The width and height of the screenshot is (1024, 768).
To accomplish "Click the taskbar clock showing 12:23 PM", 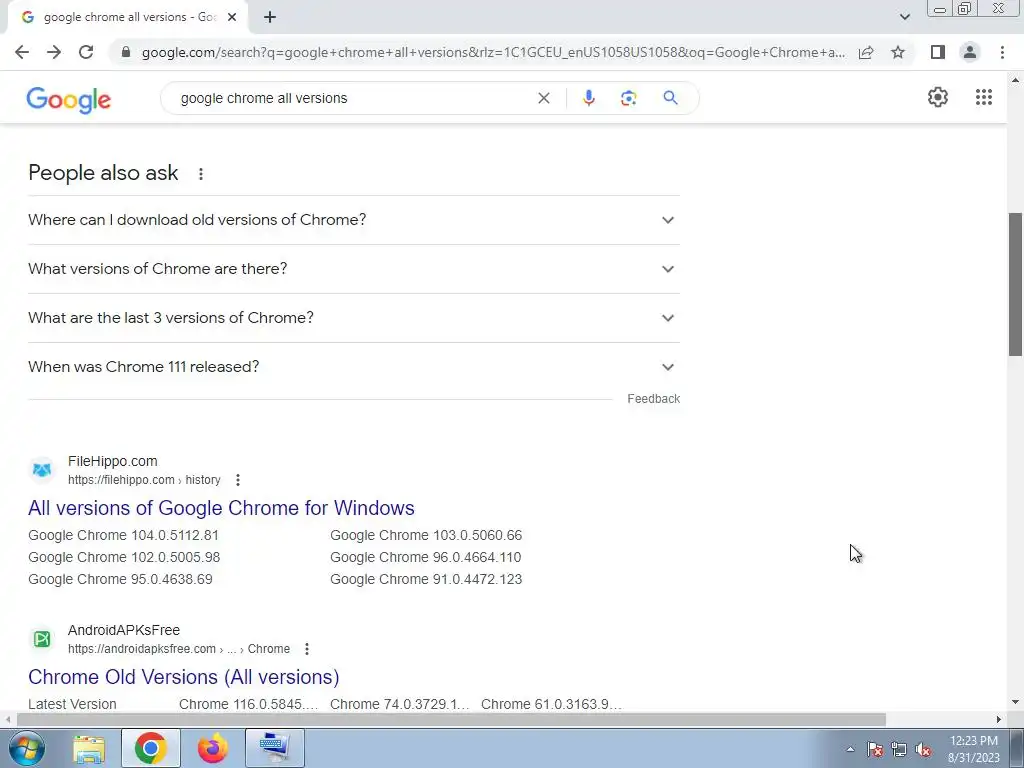I will click(x=974, y=749).
